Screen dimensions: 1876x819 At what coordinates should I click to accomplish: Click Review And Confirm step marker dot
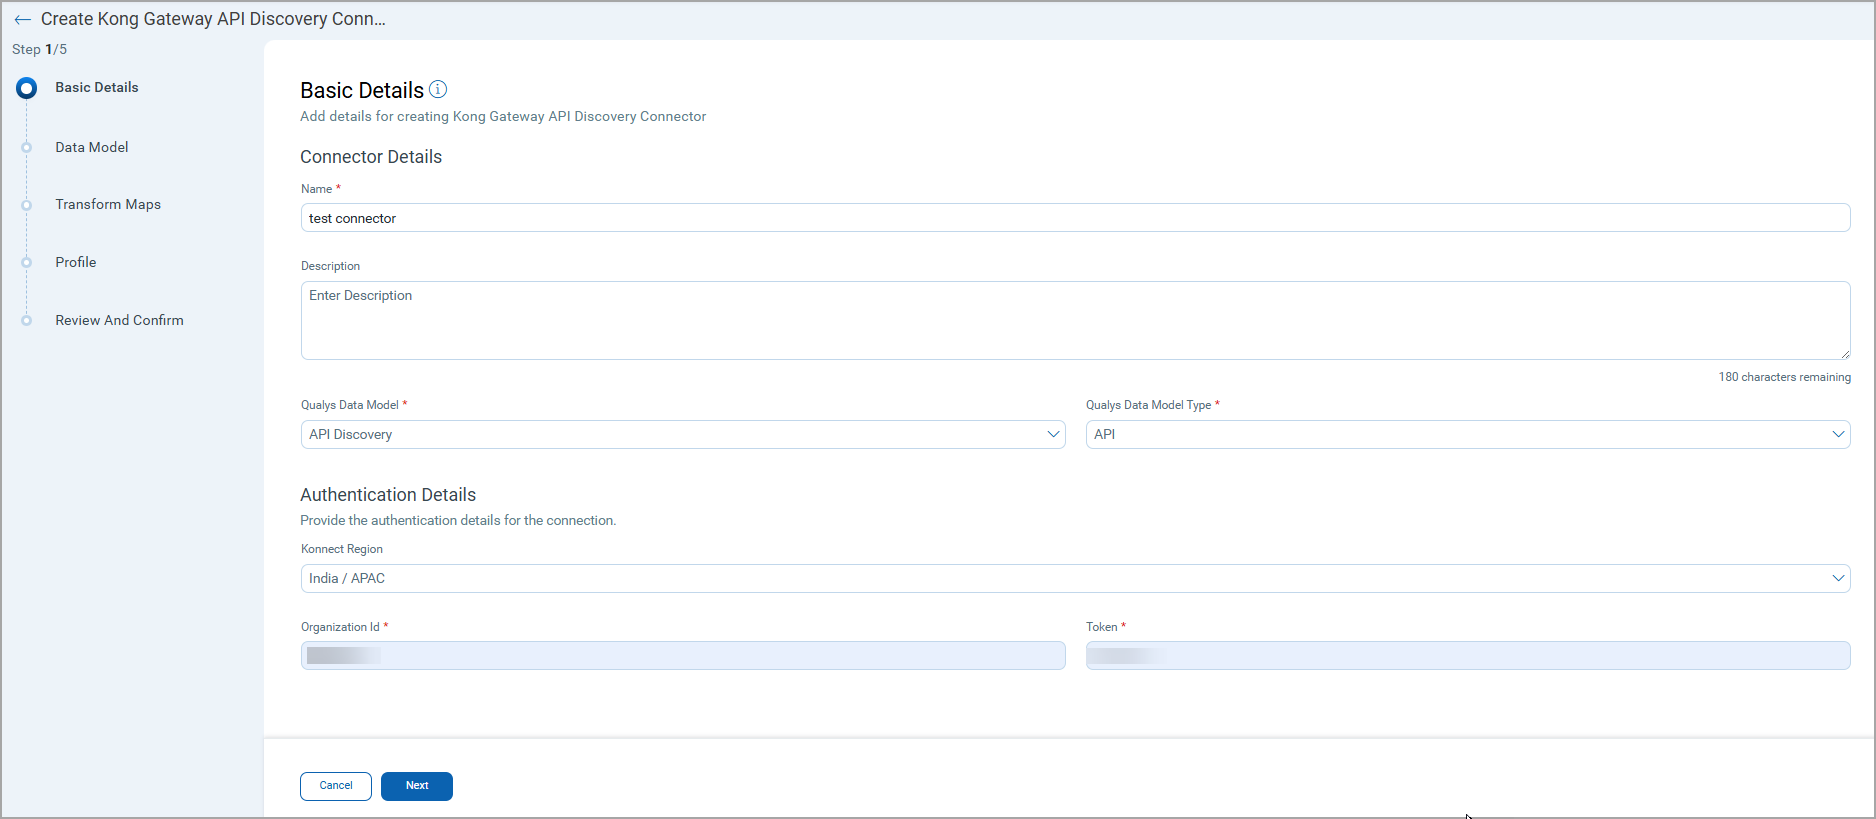27,321
